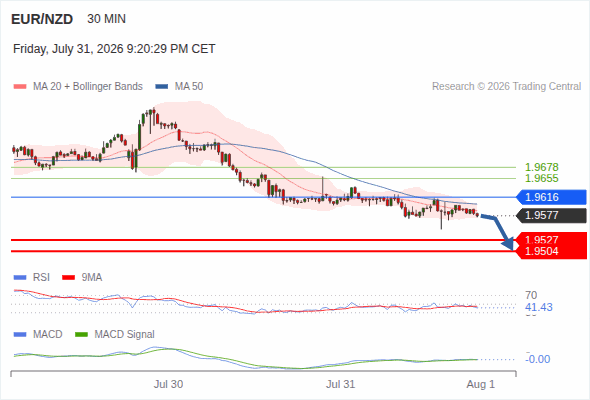Click the green 1.9678 resistance label
Viewport: 590px width, 400px height.
point(541,167)
